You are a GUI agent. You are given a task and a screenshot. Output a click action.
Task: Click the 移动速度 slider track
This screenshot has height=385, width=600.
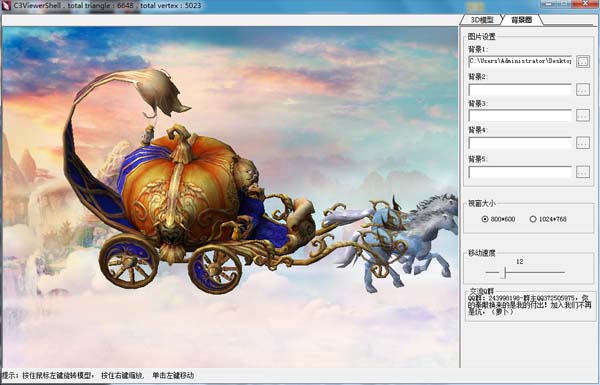pos(525,272)
